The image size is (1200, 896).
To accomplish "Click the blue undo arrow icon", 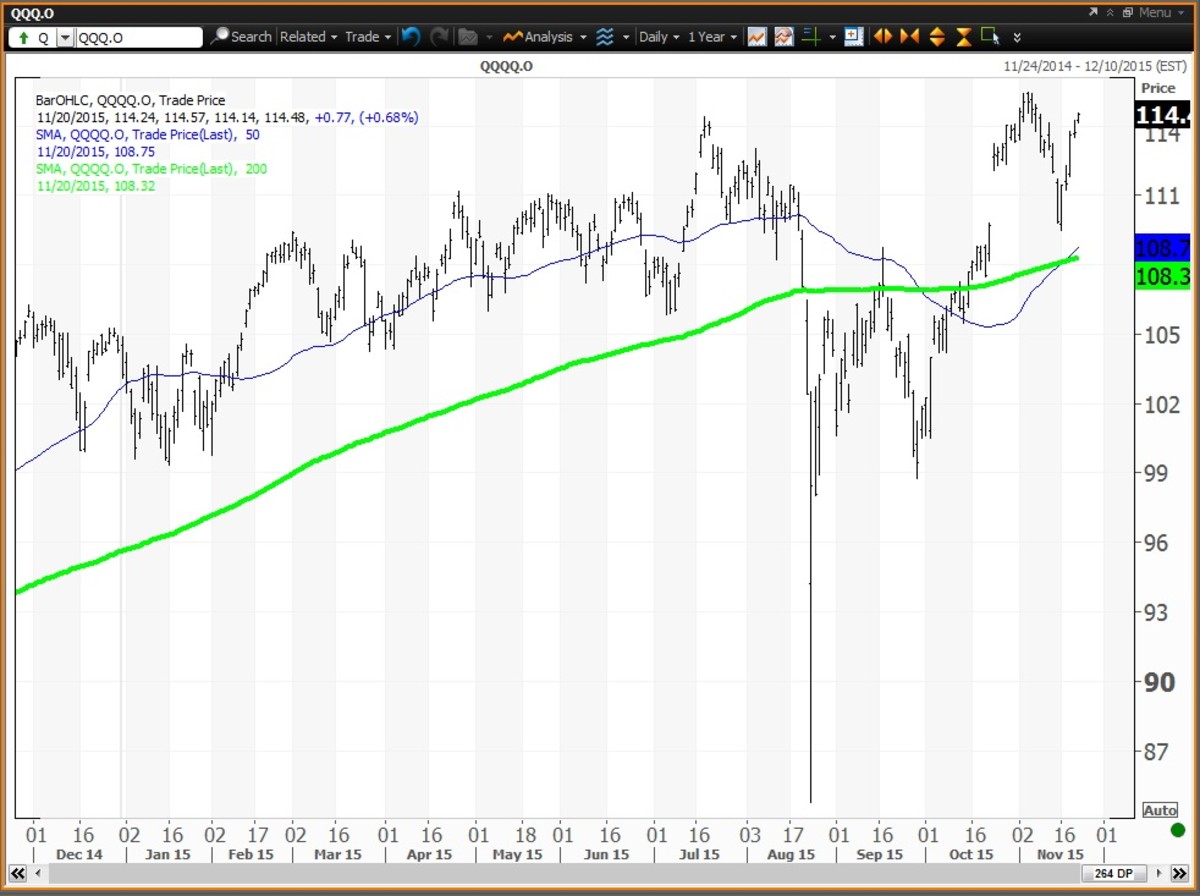I will pyautogui.click(x=410, y=37).
